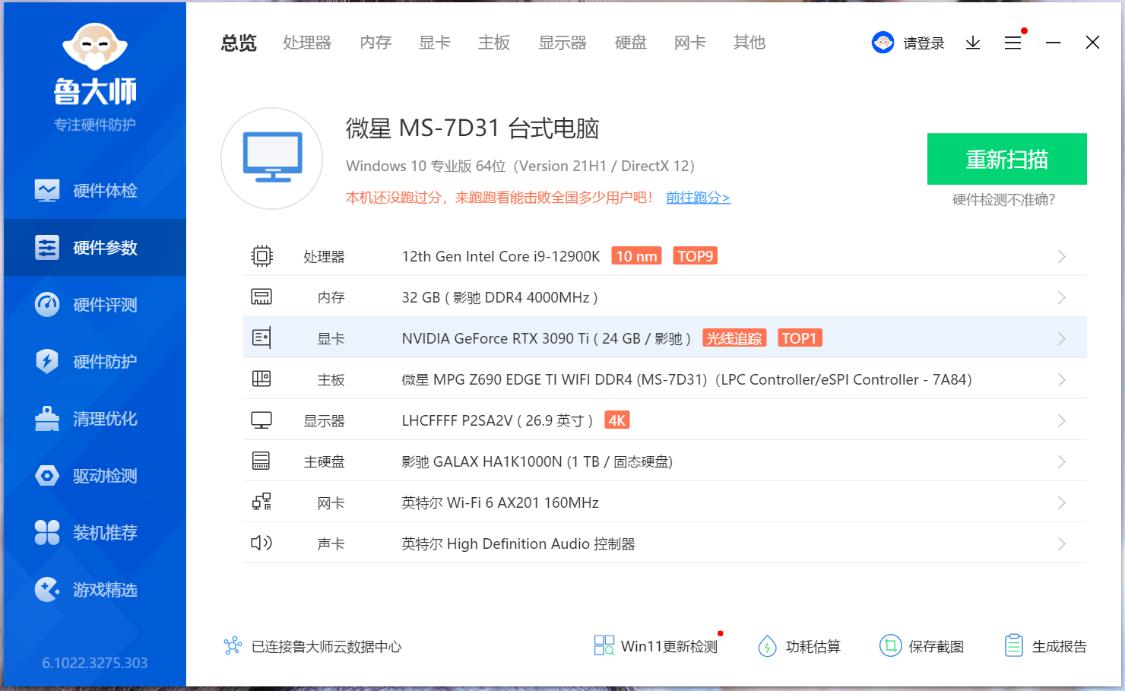This screenshot has height=691, width=1125.
Task: Click the download arrow icon near 请登录
Action: tap(972, 42)
